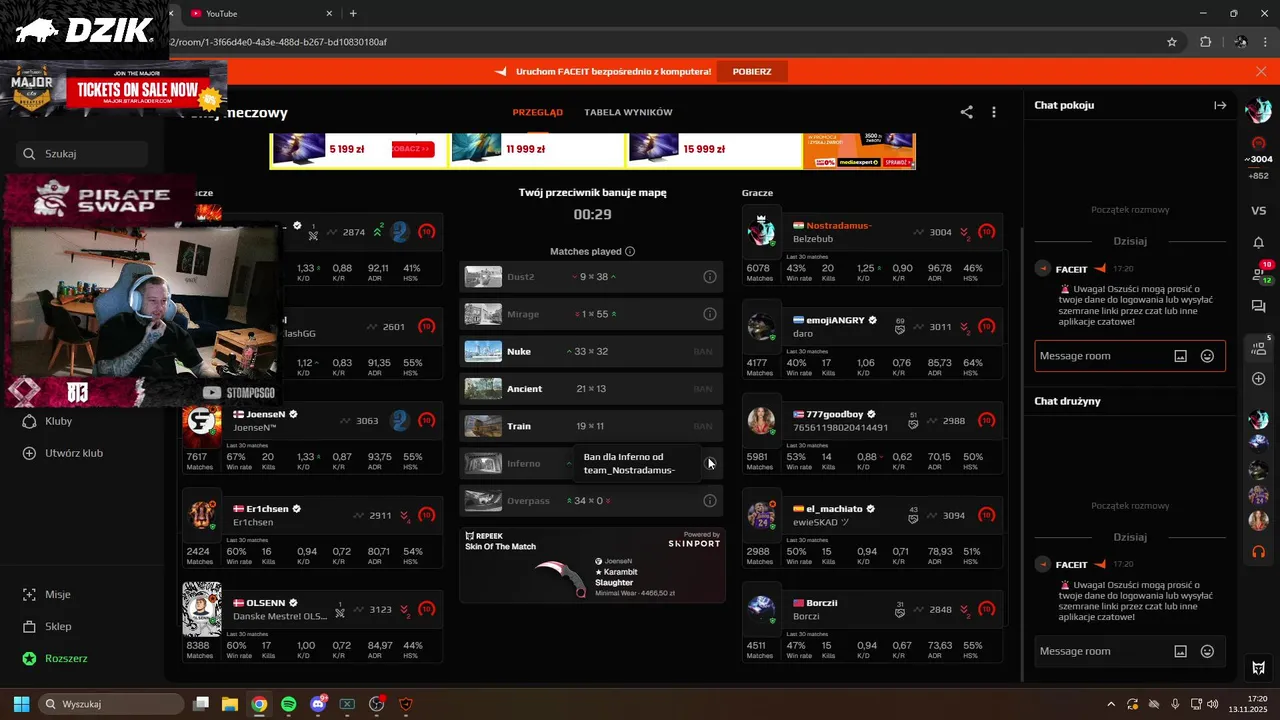Select the Ancient map row
This screenshot has width=1280, height=720.
(x=591, y=389)
